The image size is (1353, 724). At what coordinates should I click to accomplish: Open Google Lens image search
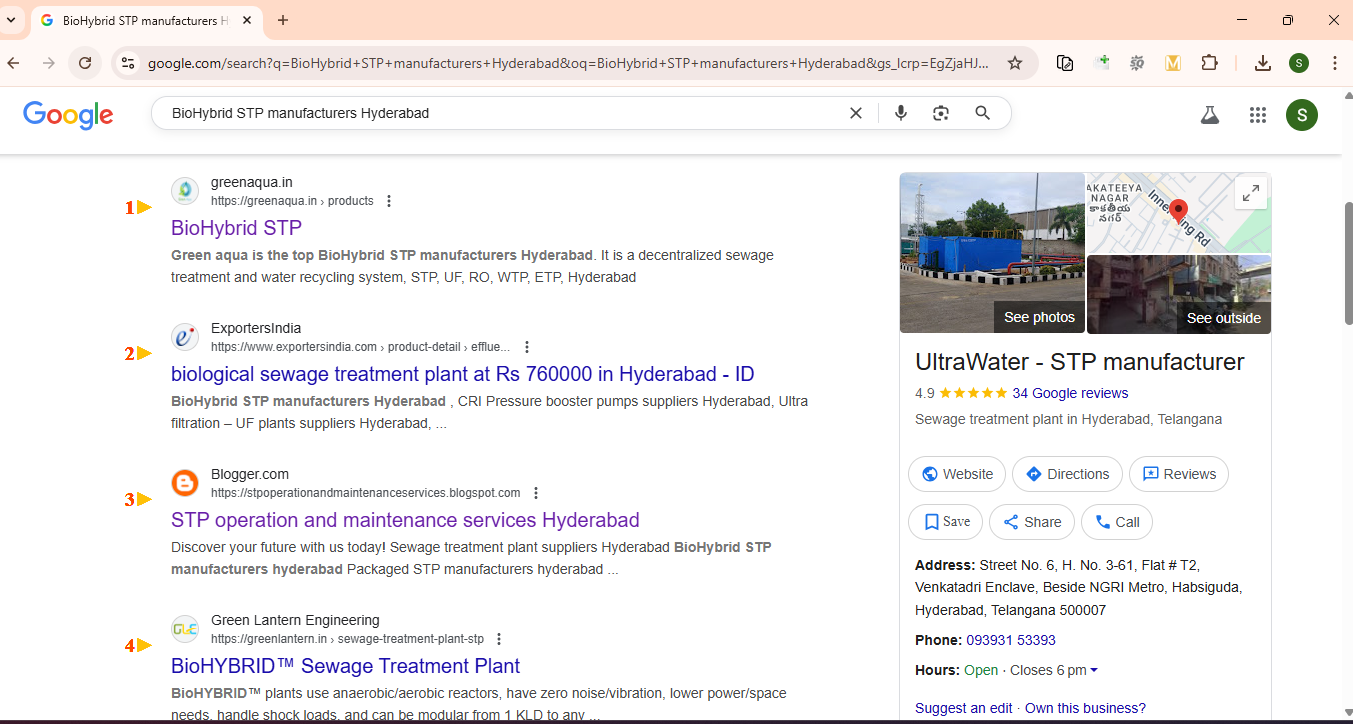point(940,113)
